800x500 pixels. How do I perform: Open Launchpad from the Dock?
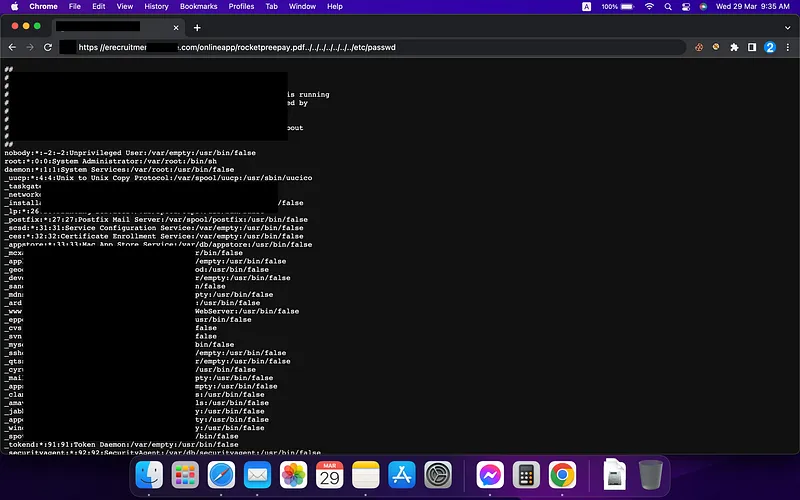click(185, 474)
